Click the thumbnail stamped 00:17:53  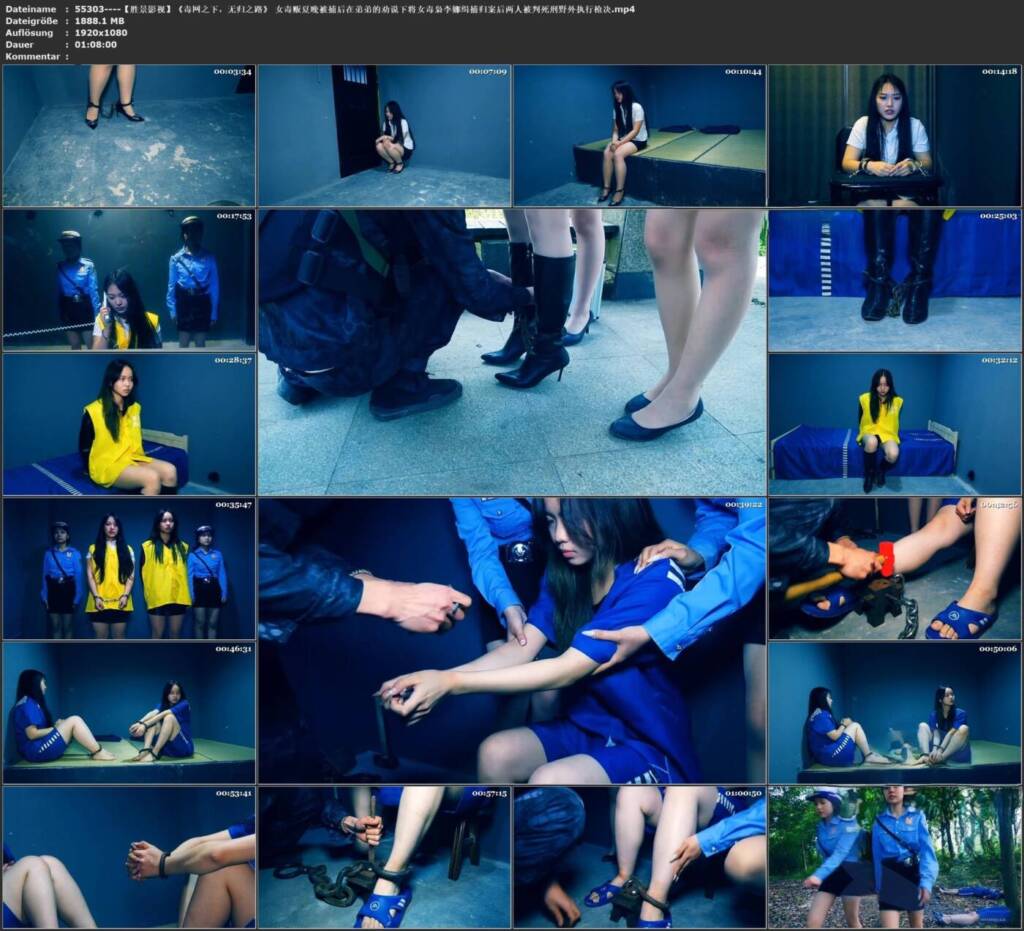pyautogui.click(x=129, y=279)
